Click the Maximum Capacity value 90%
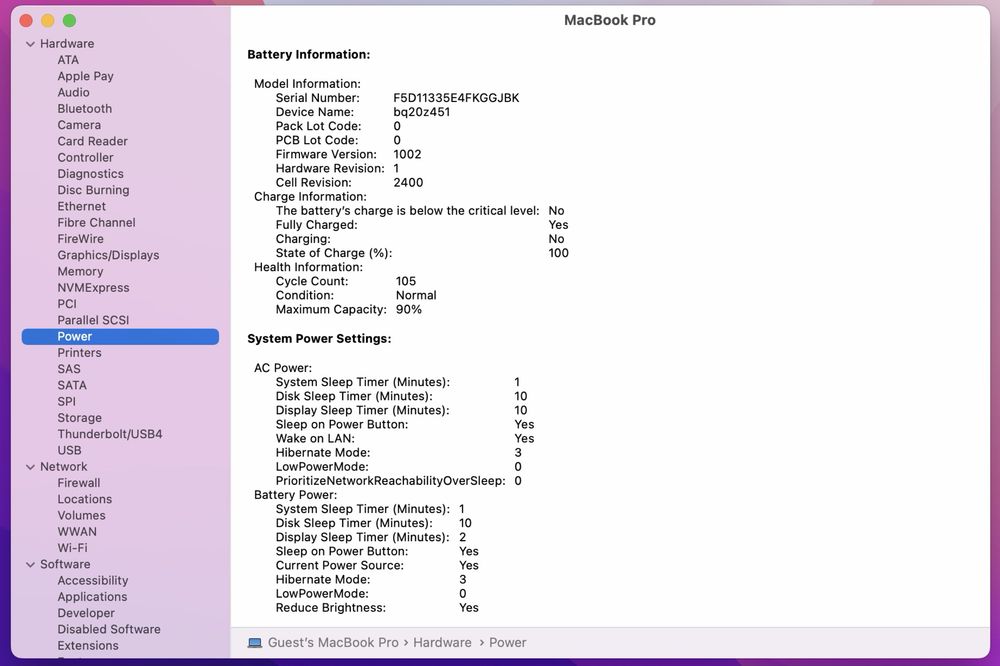 pyautogui.click(x=408, y=309)
